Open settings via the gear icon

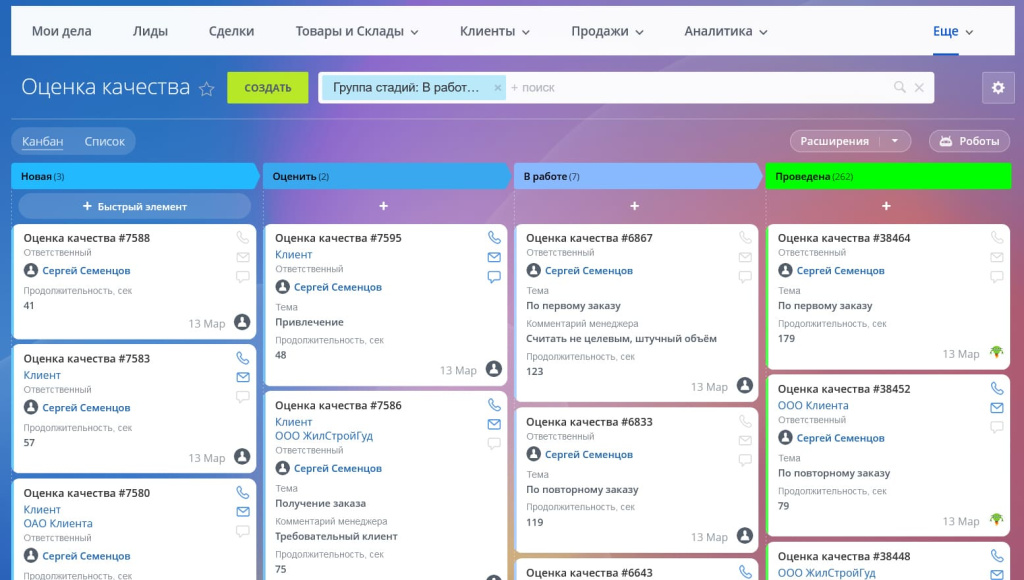(x=997, y=88)
